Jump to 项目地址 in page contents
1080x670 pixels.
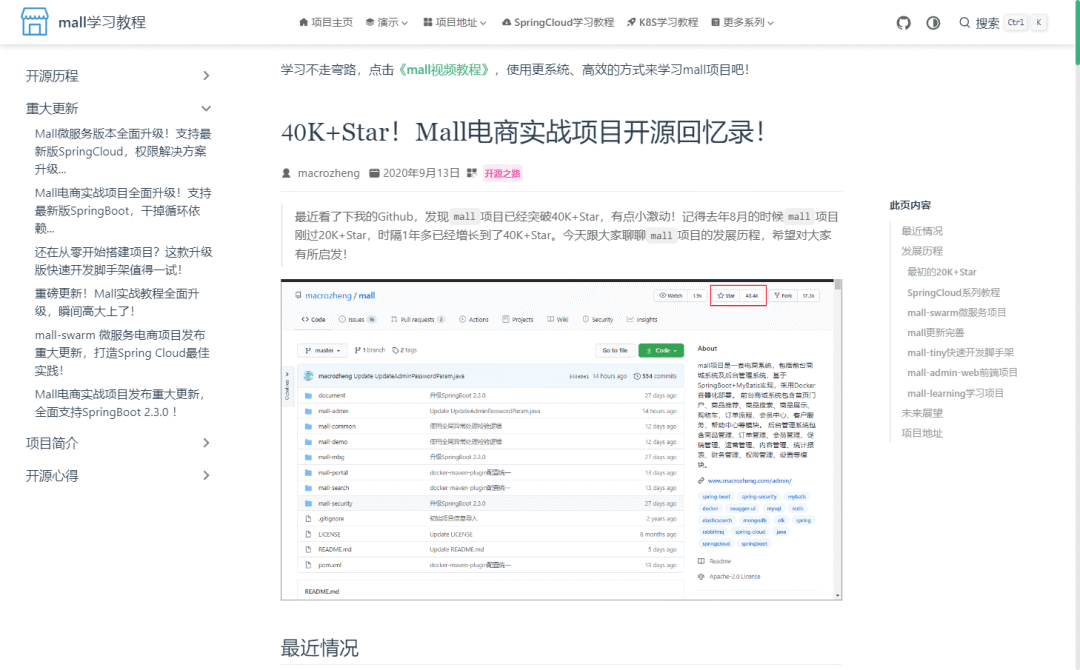click(922, 433)
